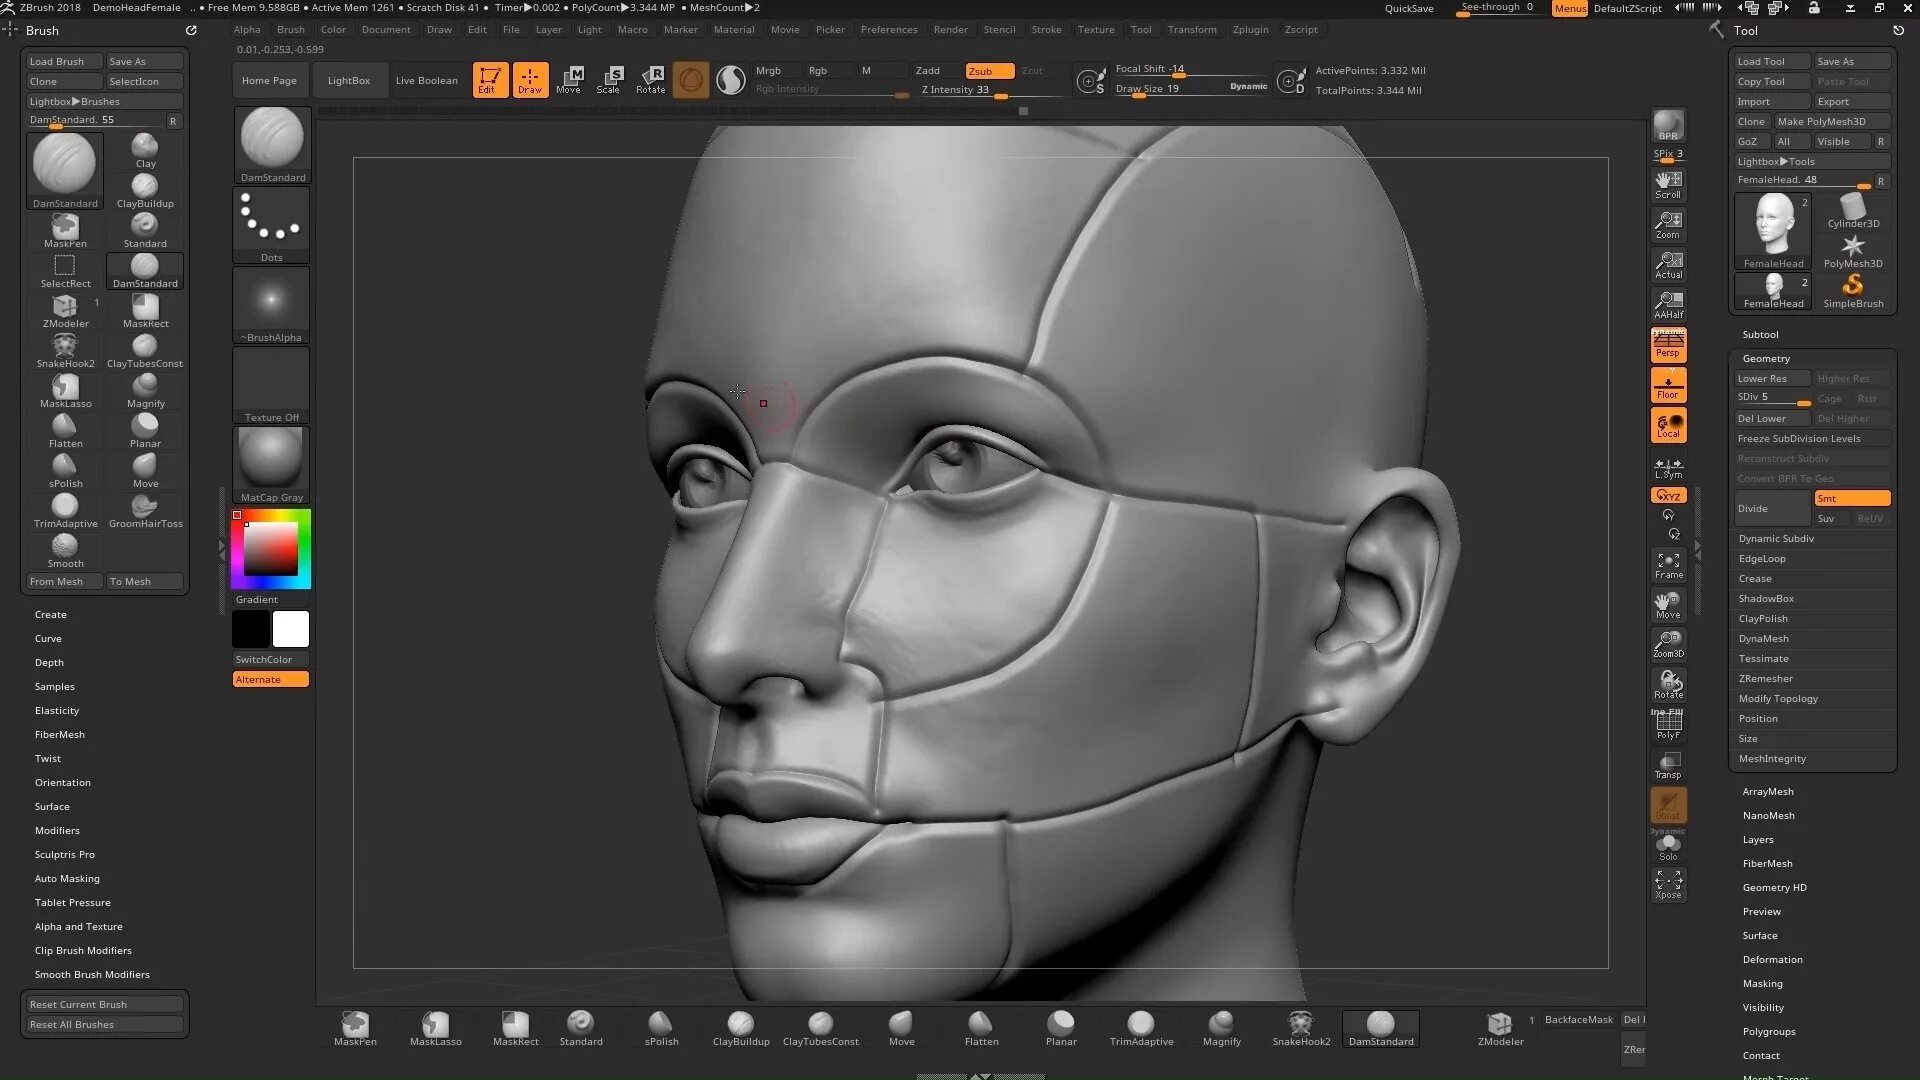Open the Stroke menu
The width and height of the screenshot is (1920, 1080).
(1046, 29)
